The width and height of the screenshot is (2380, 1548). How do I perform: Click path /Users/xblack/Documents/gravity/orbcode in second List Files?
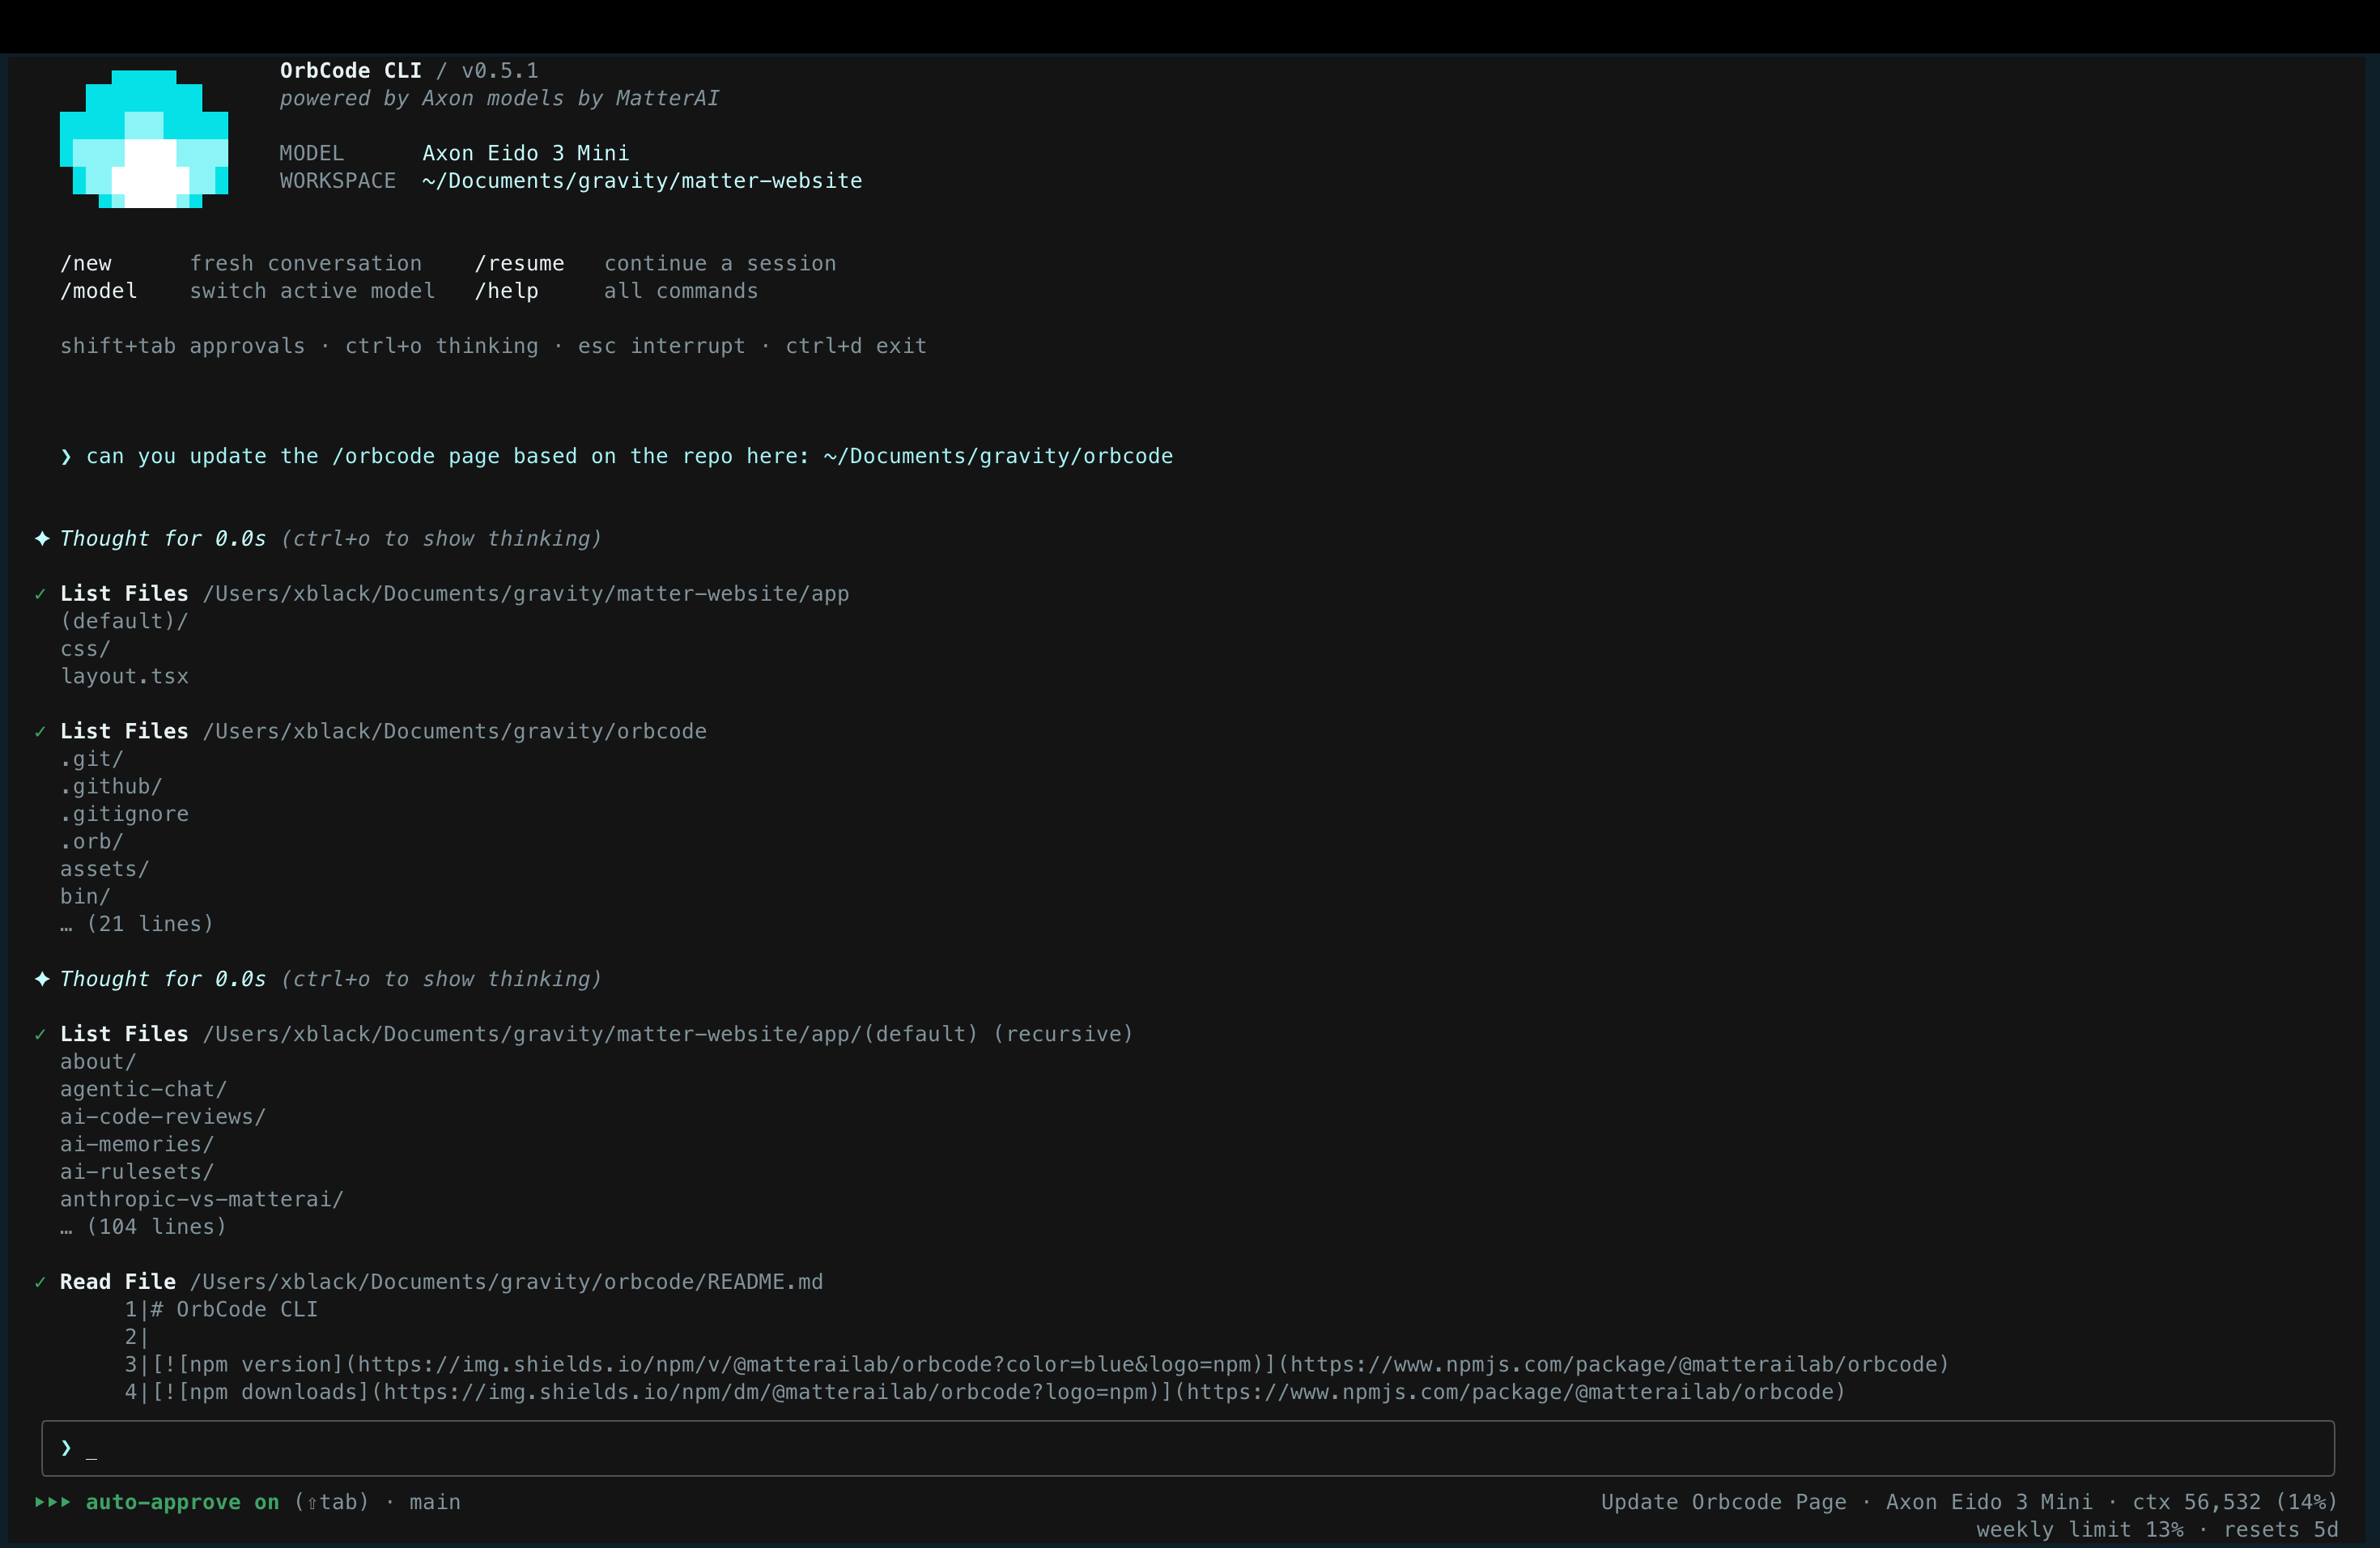(x=455, y=732)
